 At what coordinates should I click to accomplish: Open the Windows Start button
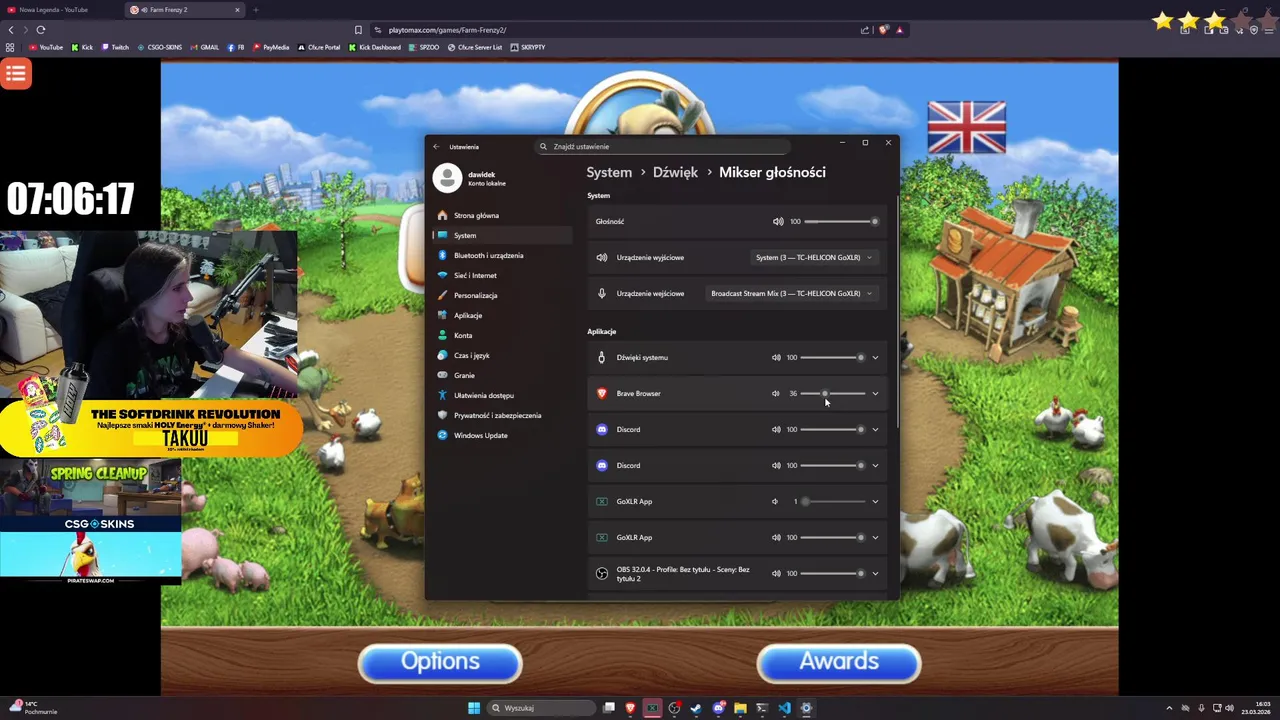[474, 708]
